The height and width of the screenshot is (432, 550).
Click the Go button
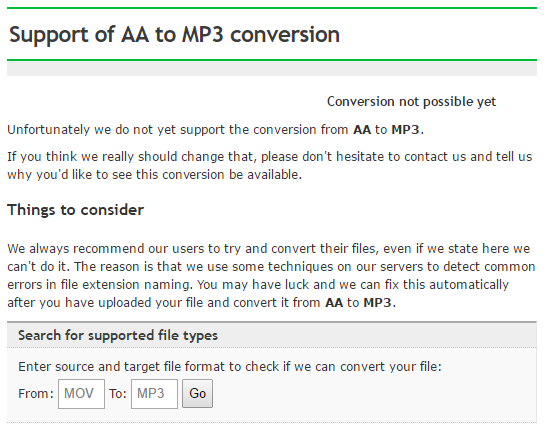pos(197,393)
